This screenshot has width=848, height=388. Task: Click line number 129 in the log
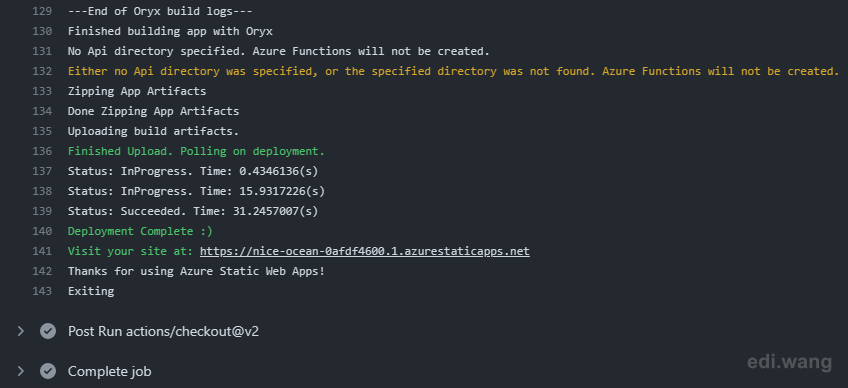point(42,11)
